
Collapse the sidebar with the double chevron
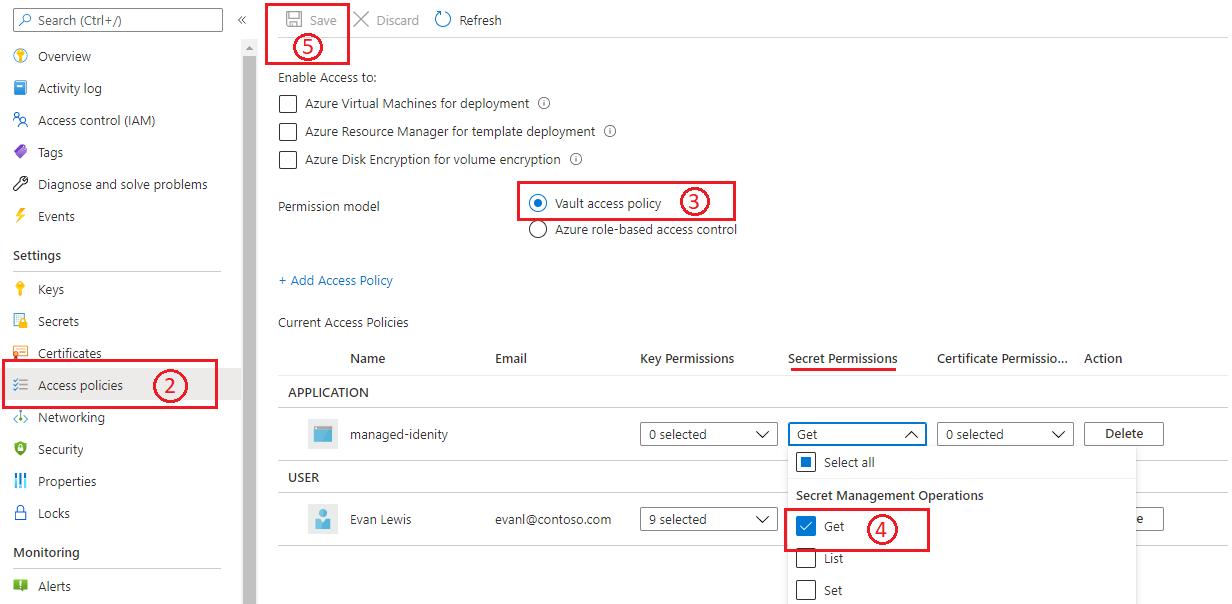242,20
